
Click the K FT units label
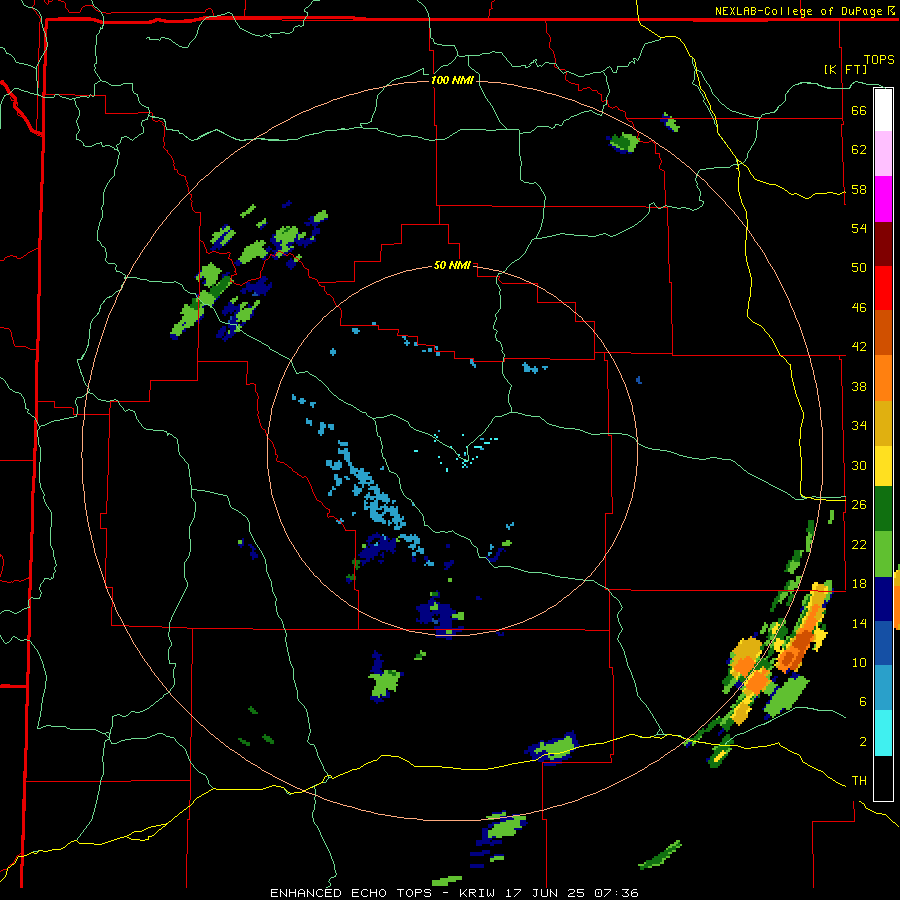tap(845, 69)
